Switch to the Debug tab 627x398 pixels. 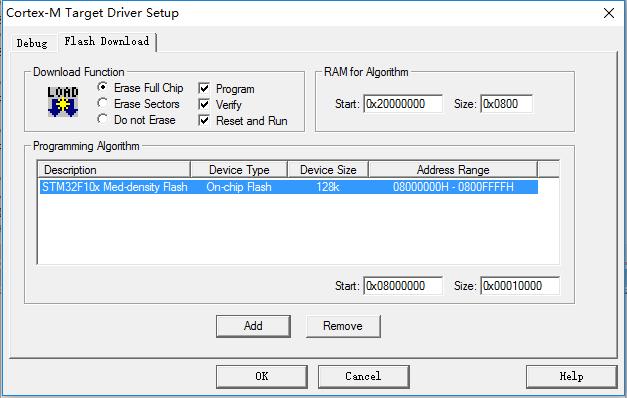pos(32,43)
